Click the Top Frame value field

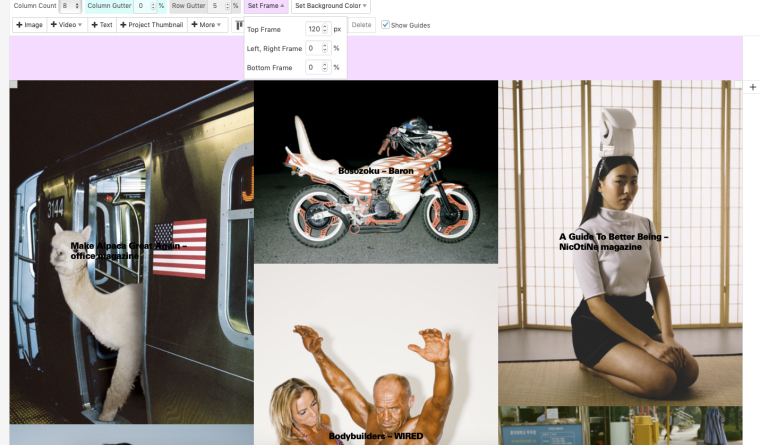pyautogui.click(x=315, y=29)
